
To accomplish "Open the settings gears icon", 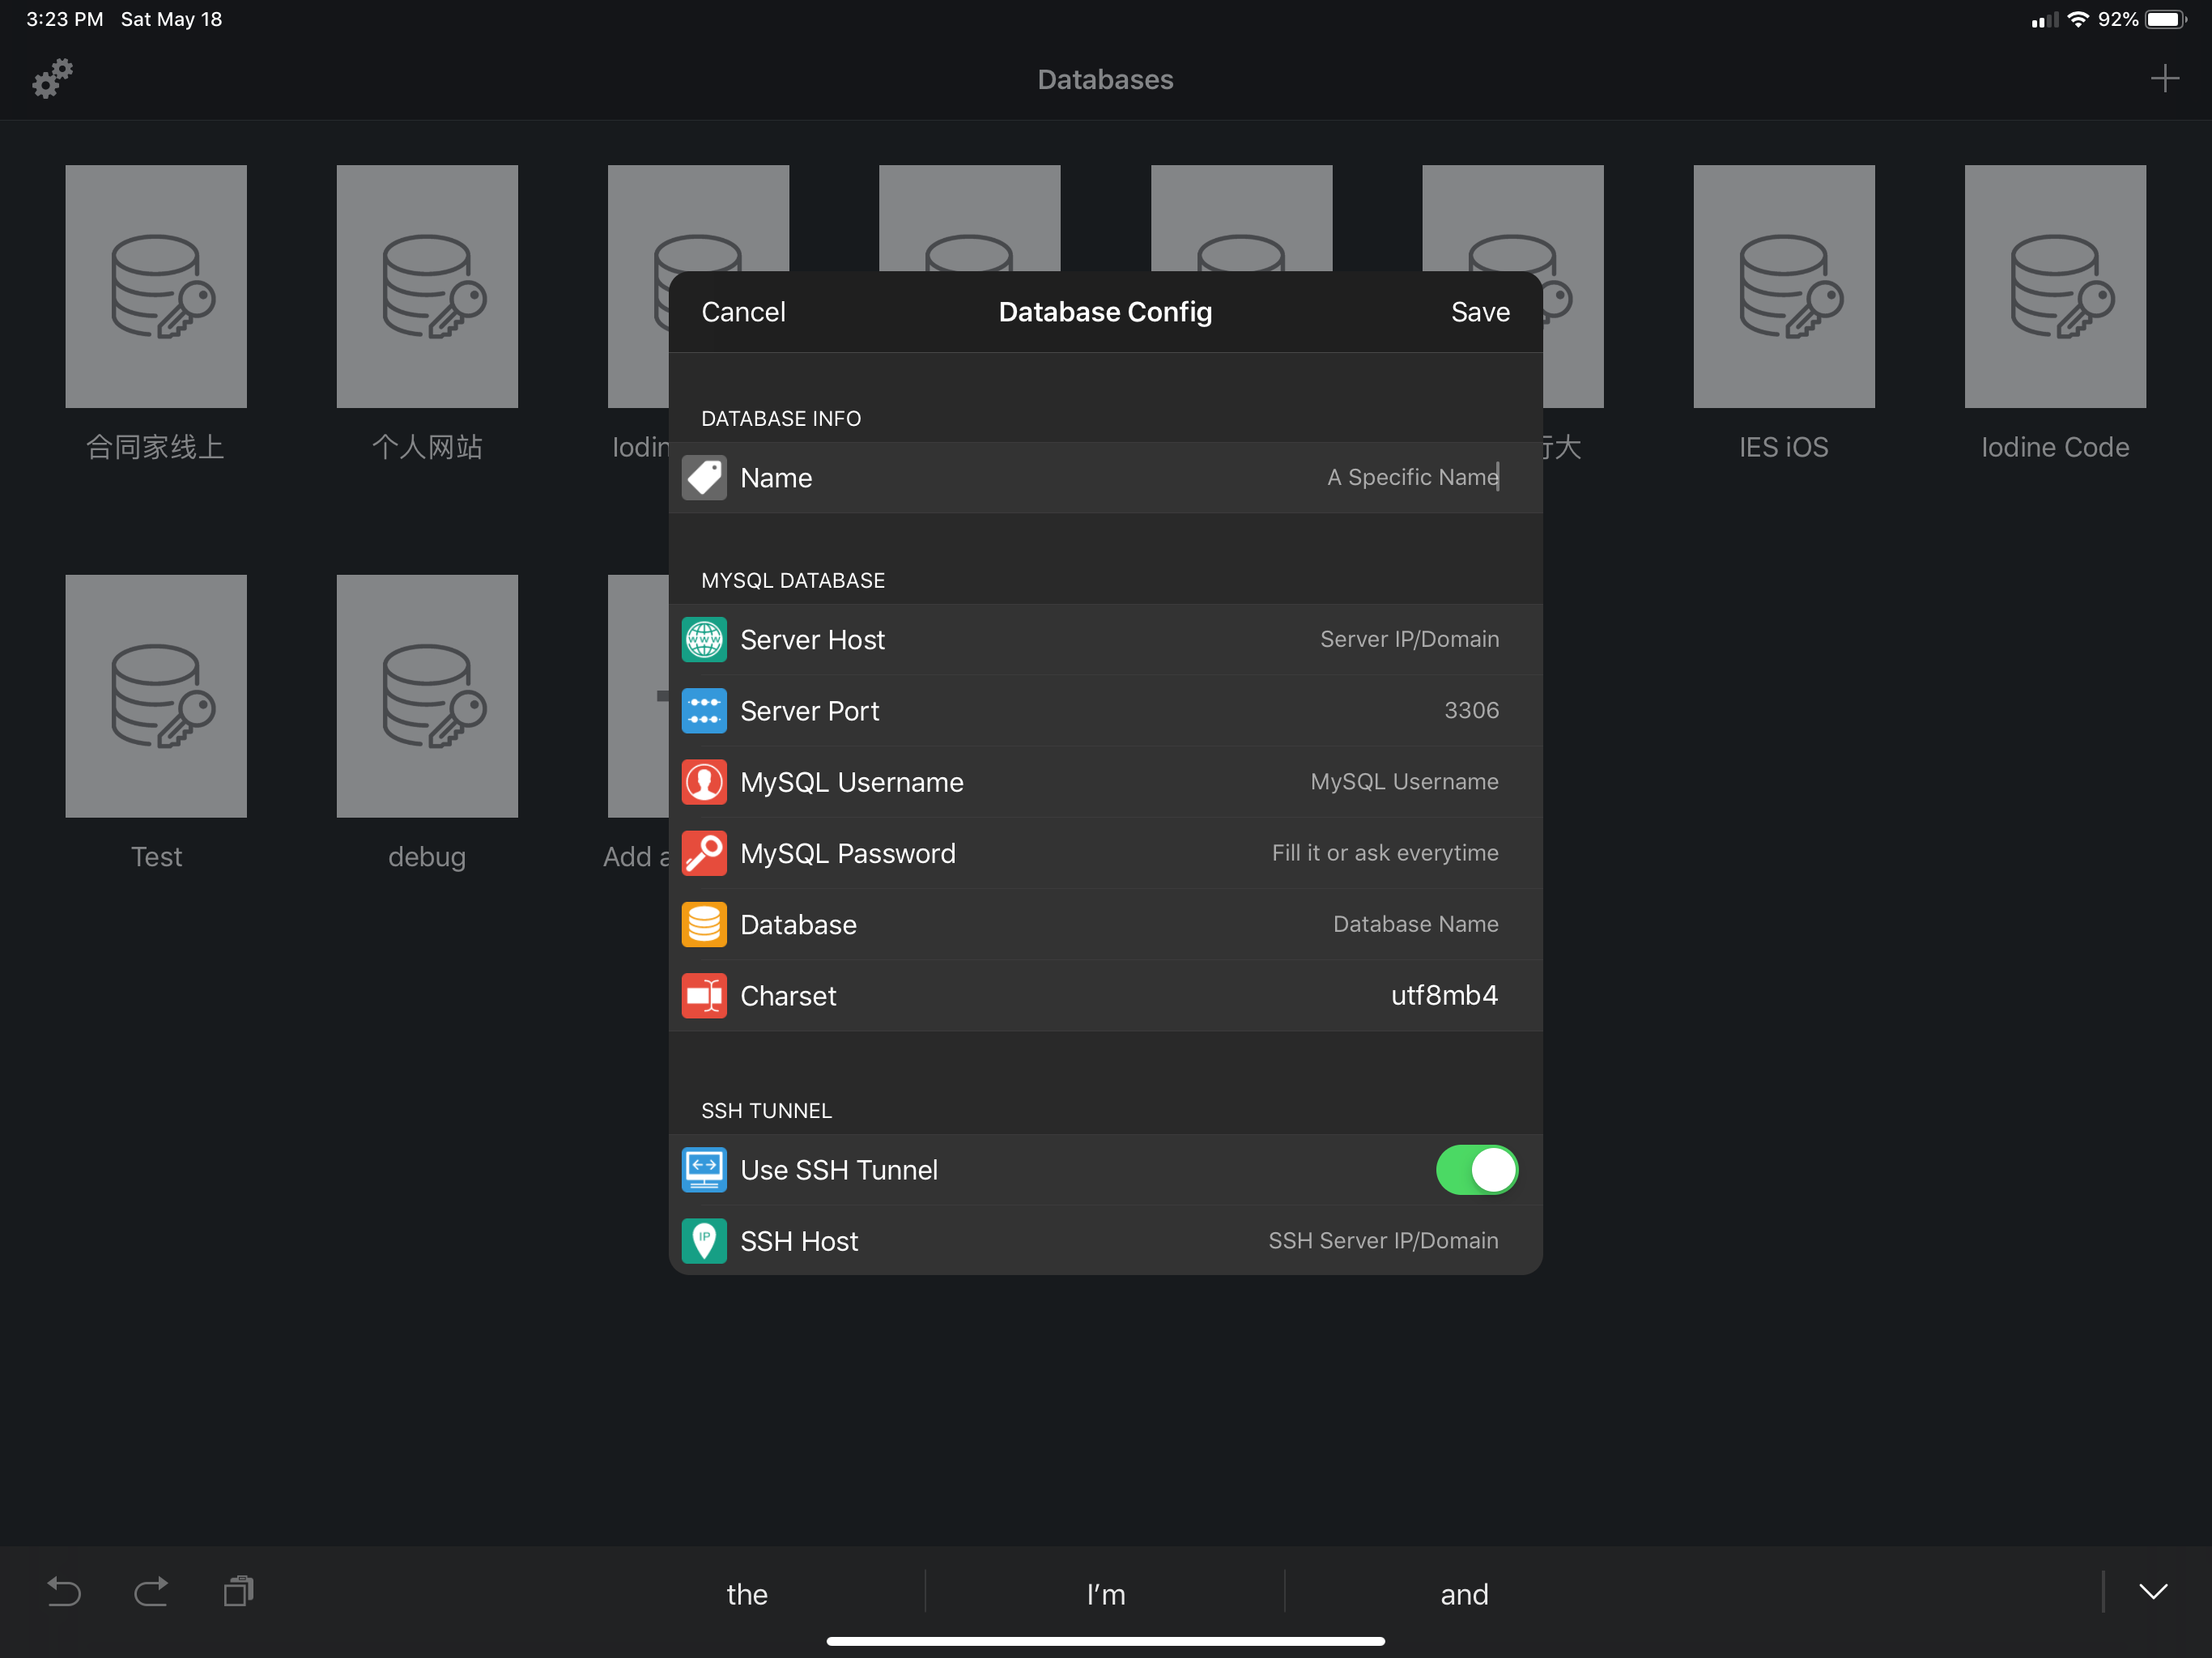I will tap(53, 78).
